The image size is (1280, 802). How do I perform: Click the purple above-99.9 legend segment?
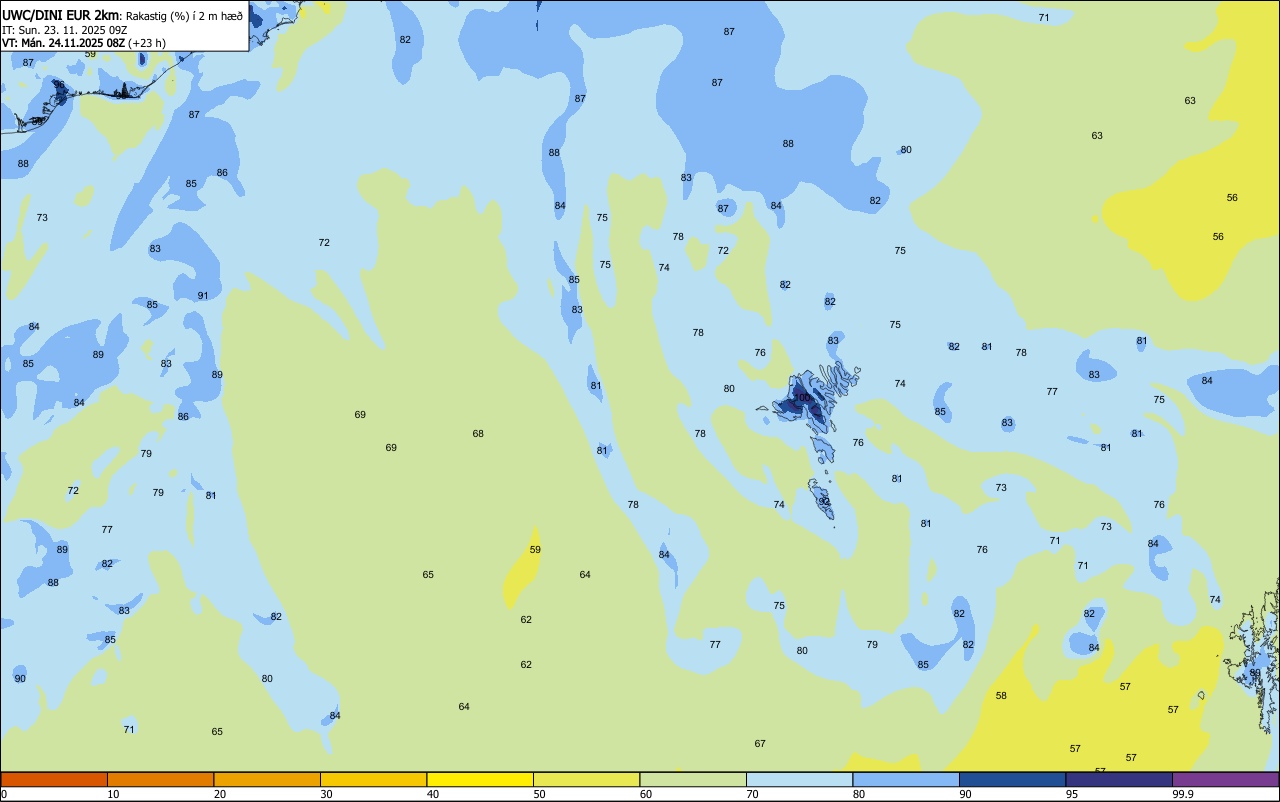click(1225, 779)
